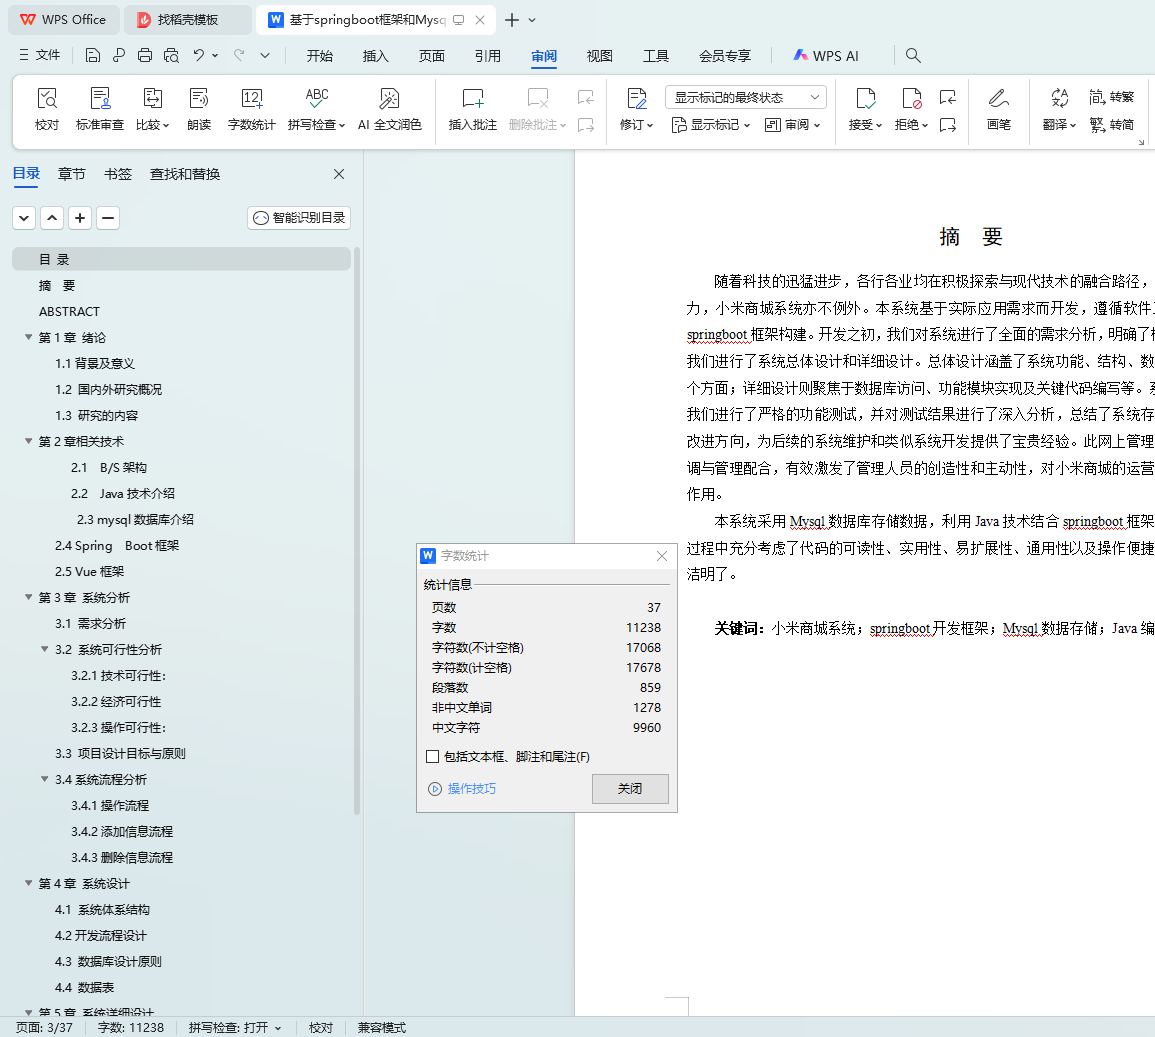1155x1037 pixels.
Task: Open the 查找和替换 navigation tab
Action: pyautogui.click(x=185, y=174)
